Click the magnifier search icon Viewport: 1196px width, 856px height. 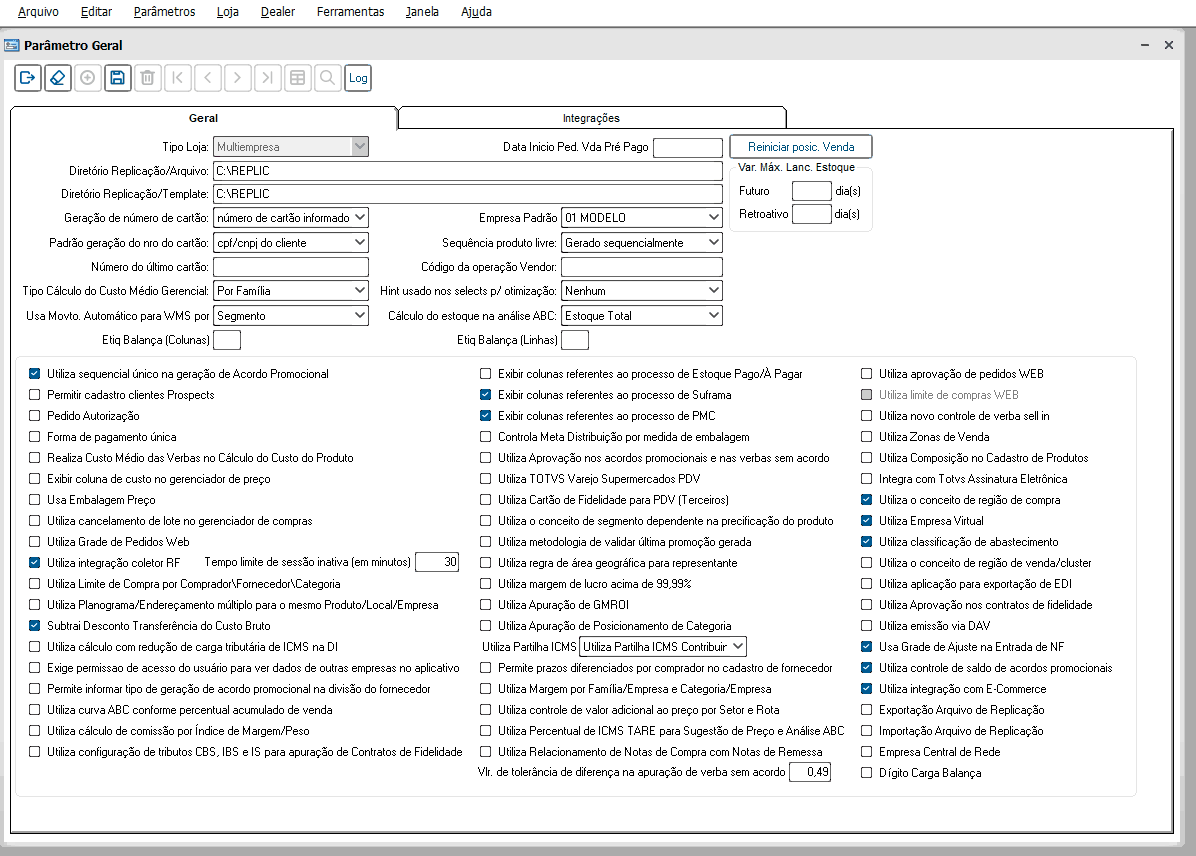(328, 78)
